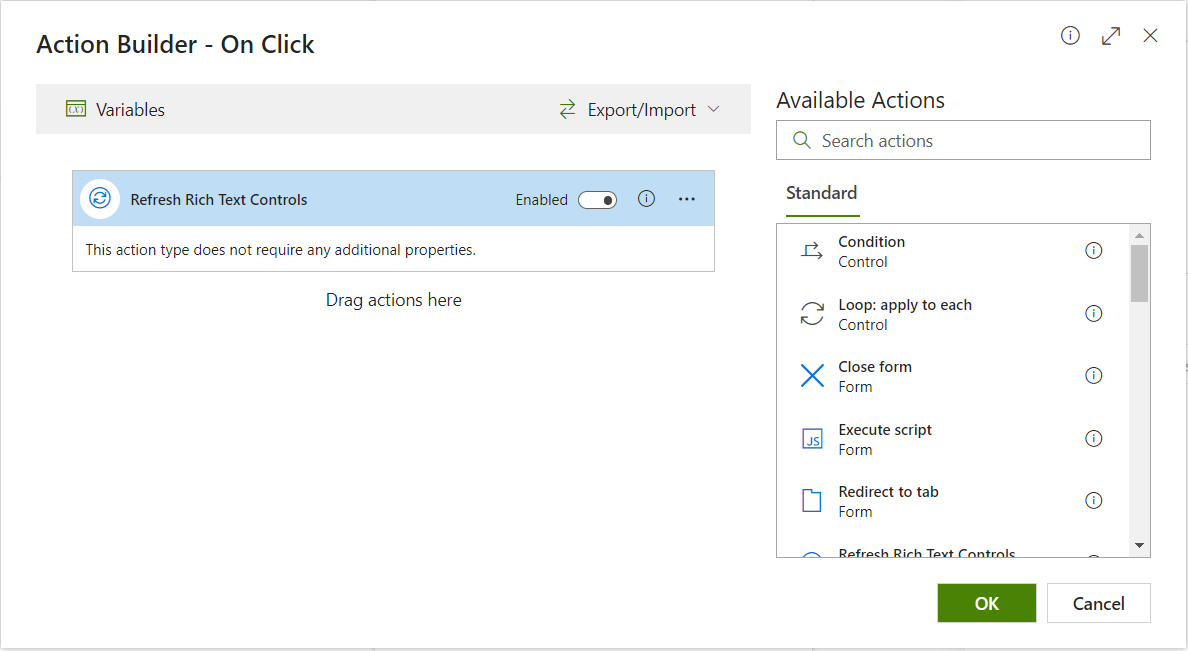The height and width of the screenshot is (651, 1188).
Task: Click the info icon next to Condition
Action: tap(1093, 250)
